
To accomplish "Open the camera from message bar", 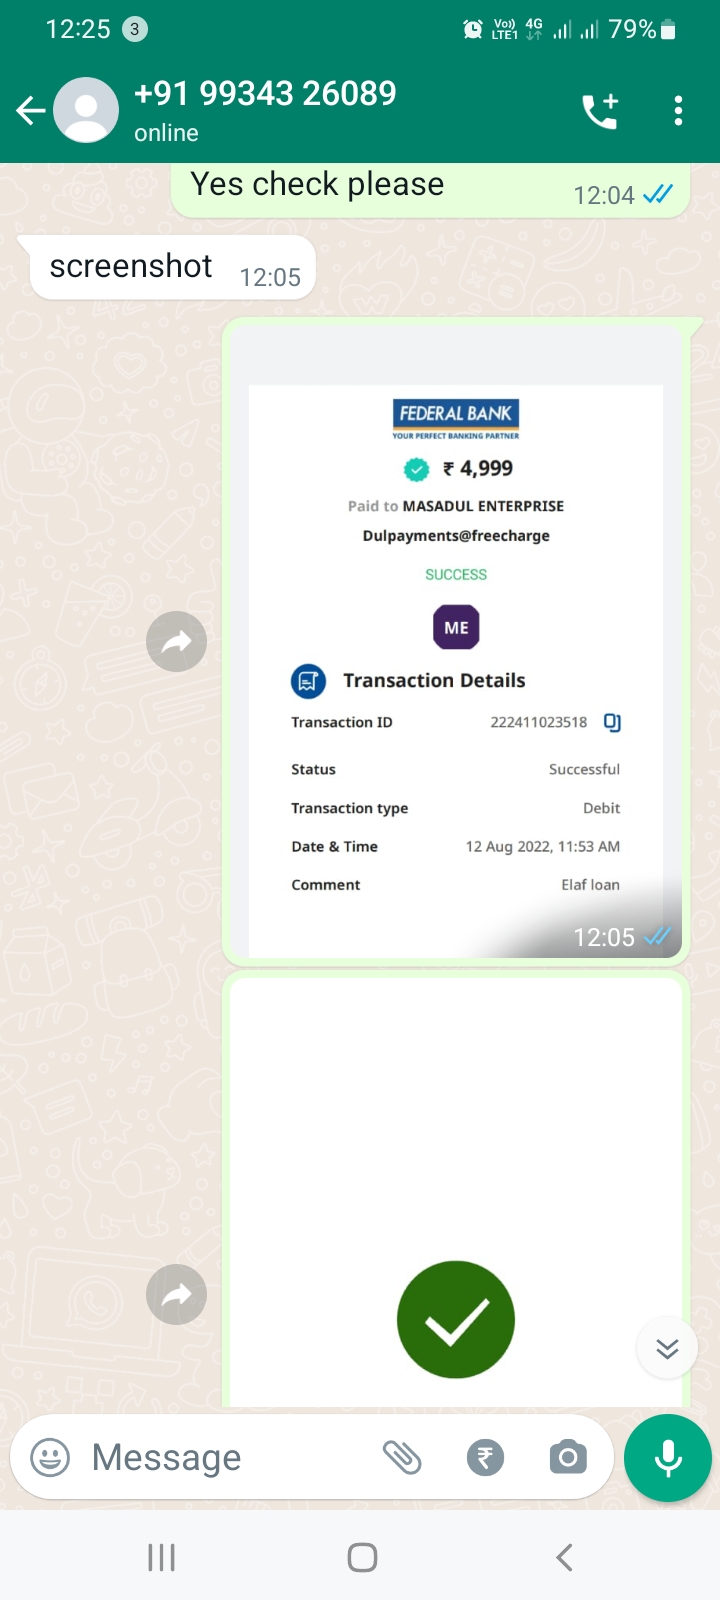I will pos(568,1457).
